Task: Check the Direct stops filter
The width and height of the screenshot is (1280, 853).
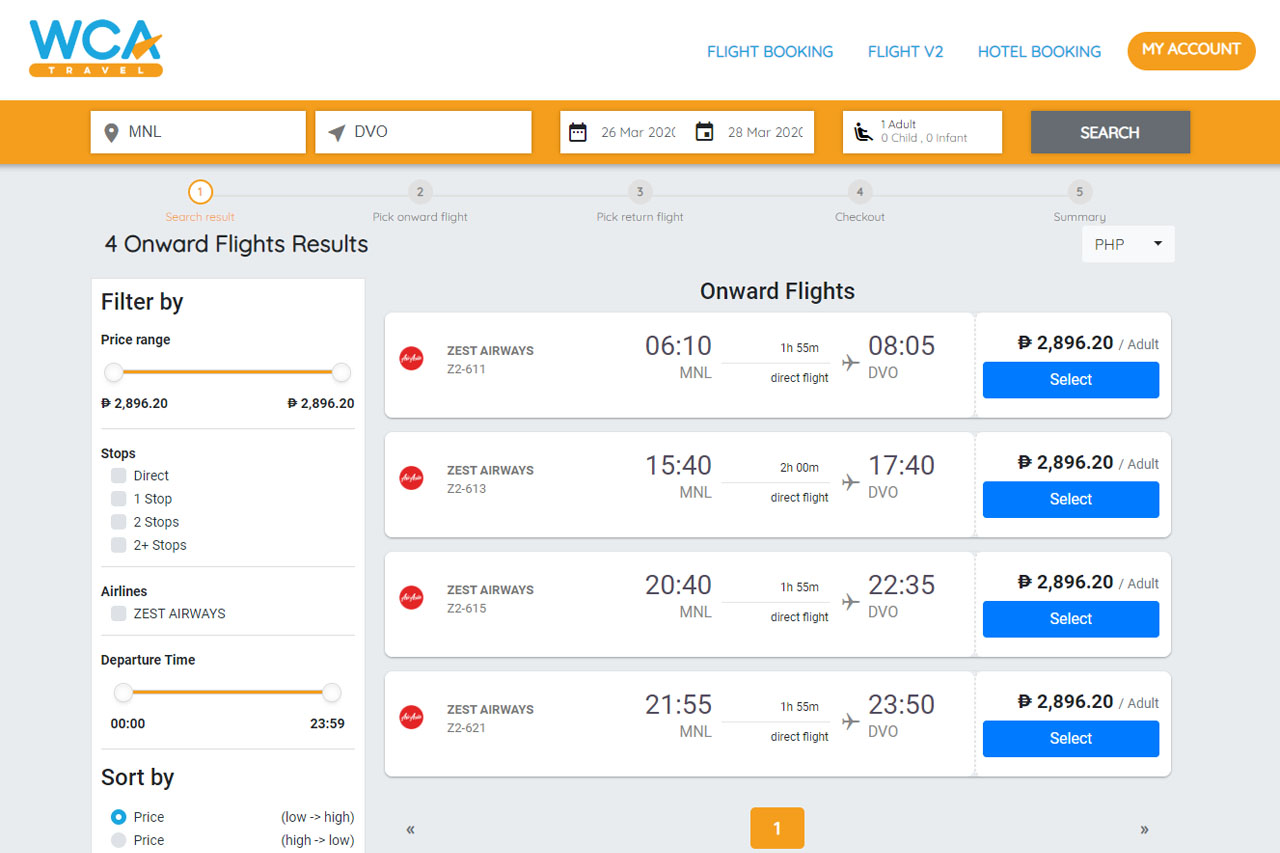Action: point(119,476)
